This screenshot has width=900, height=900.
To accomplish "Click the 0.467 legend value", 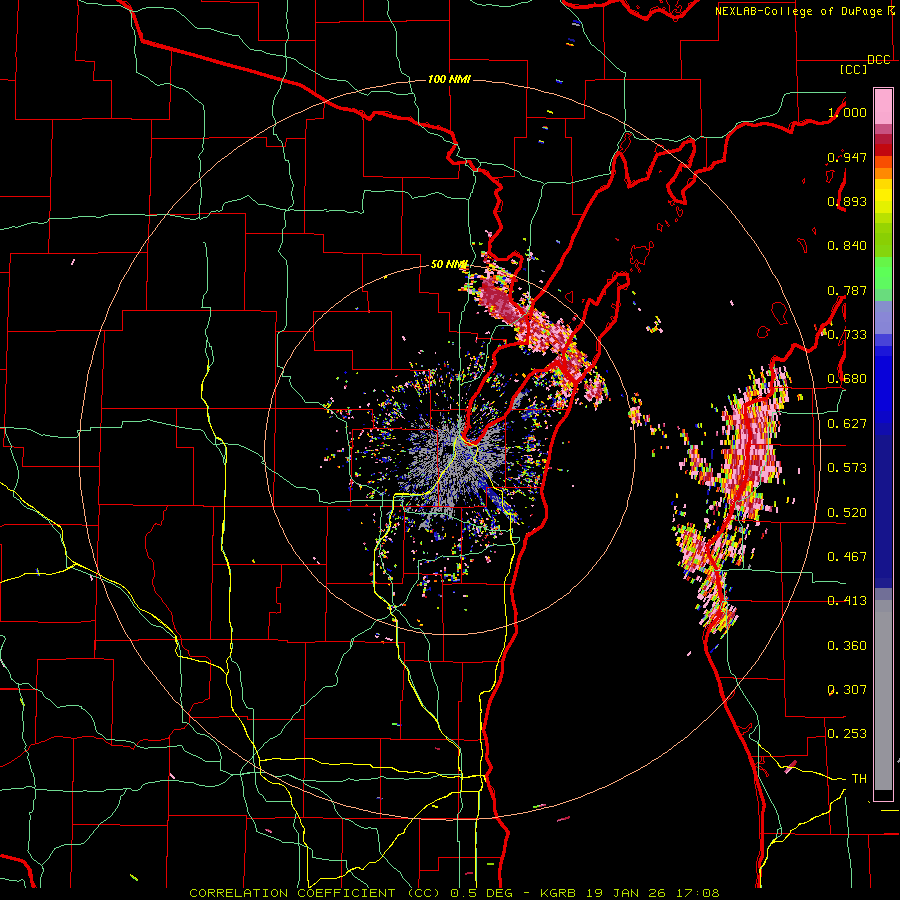I will (x=847, y=556).
